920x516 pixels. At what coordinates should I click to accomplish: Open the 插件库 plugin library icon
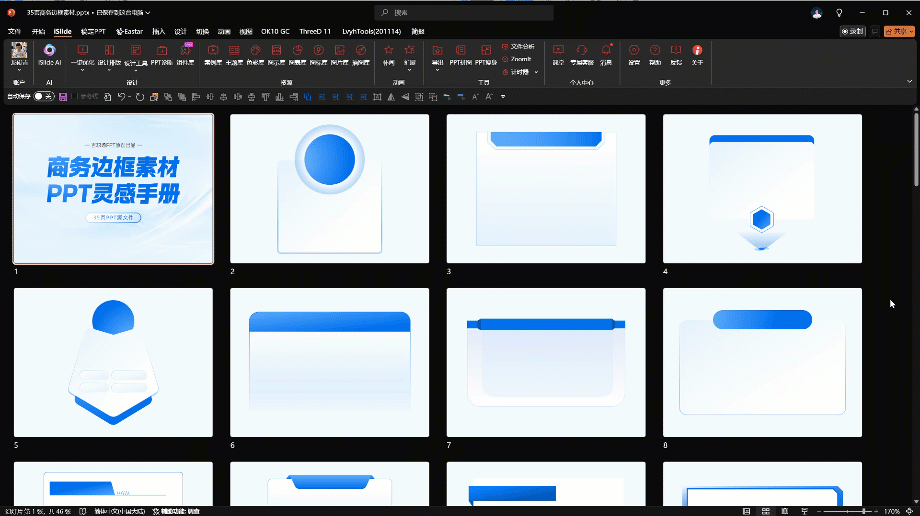[185, 55]
